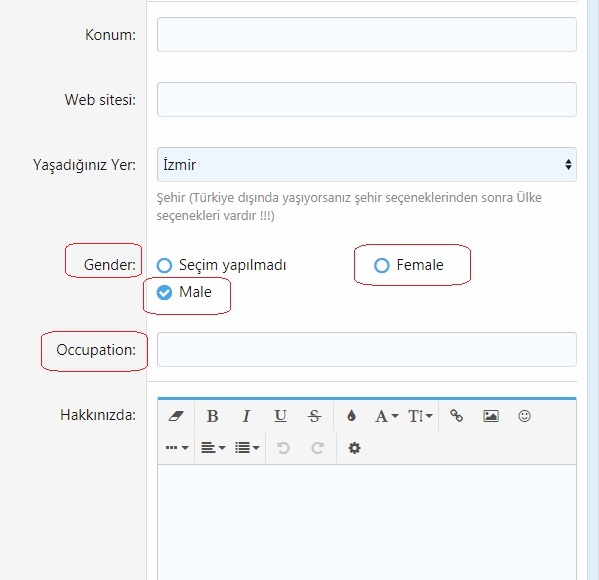
Task: Click the Redo arrow in editor
Action: tap(317, 447)
